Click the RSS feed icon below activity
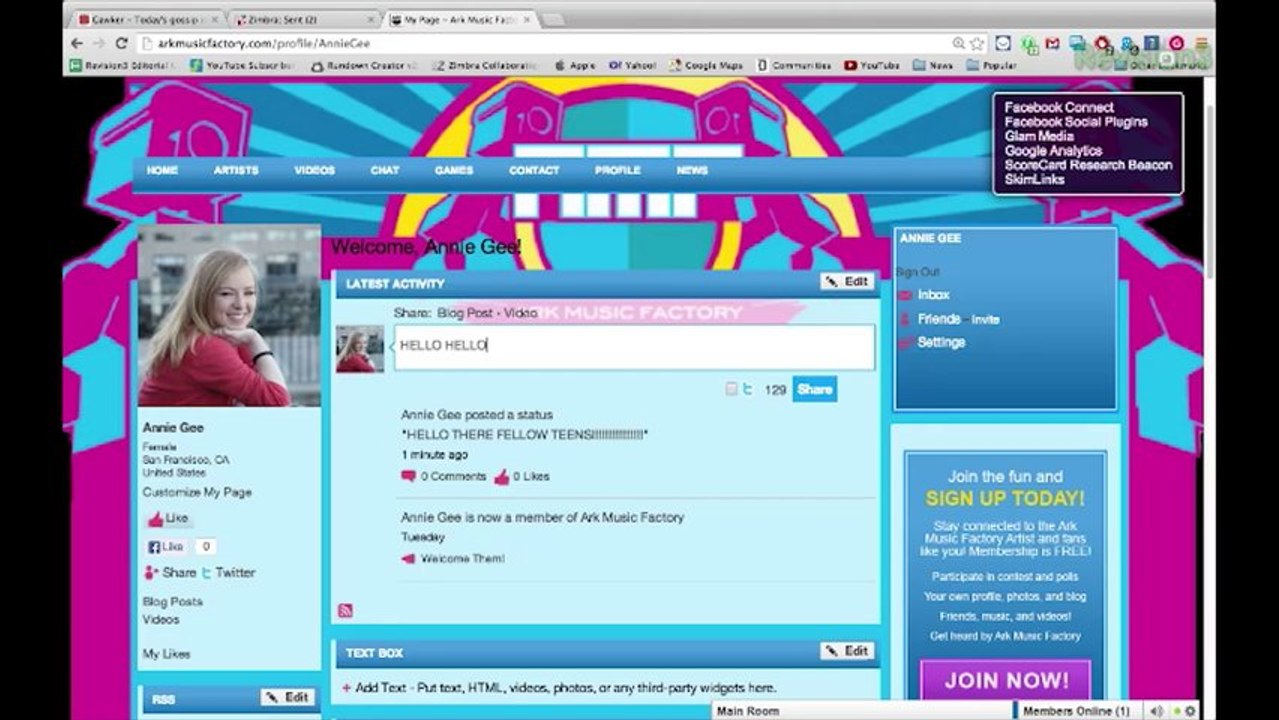 345,611
